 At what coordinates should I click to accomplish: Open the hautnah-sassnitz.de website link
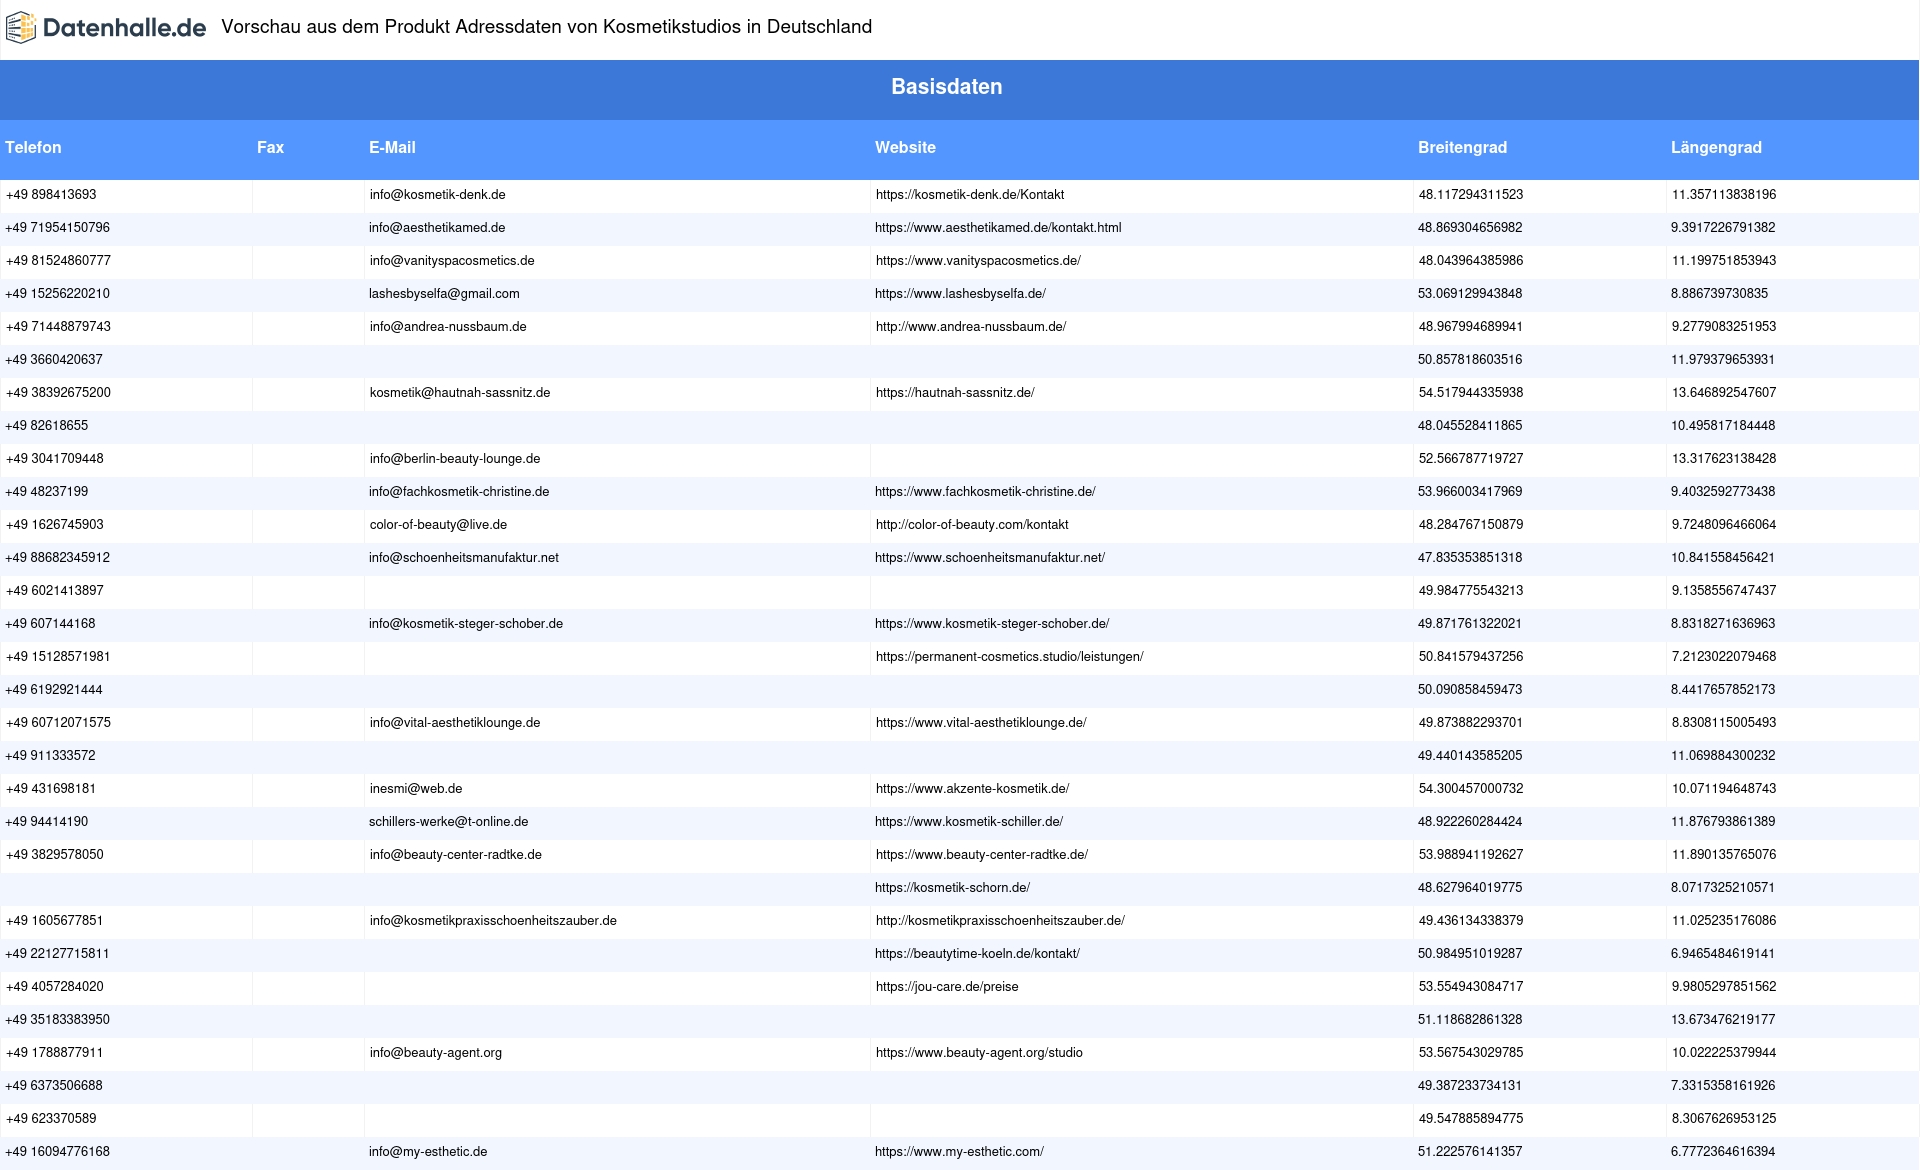pos(955,393)
